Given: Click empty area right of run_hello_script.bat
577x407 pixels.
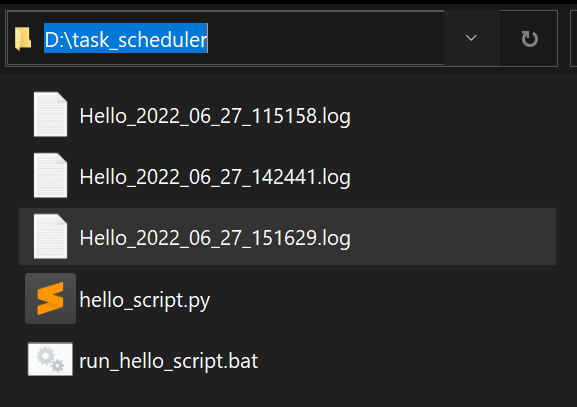Looking at the screenshot, I should tap(407, 360).
